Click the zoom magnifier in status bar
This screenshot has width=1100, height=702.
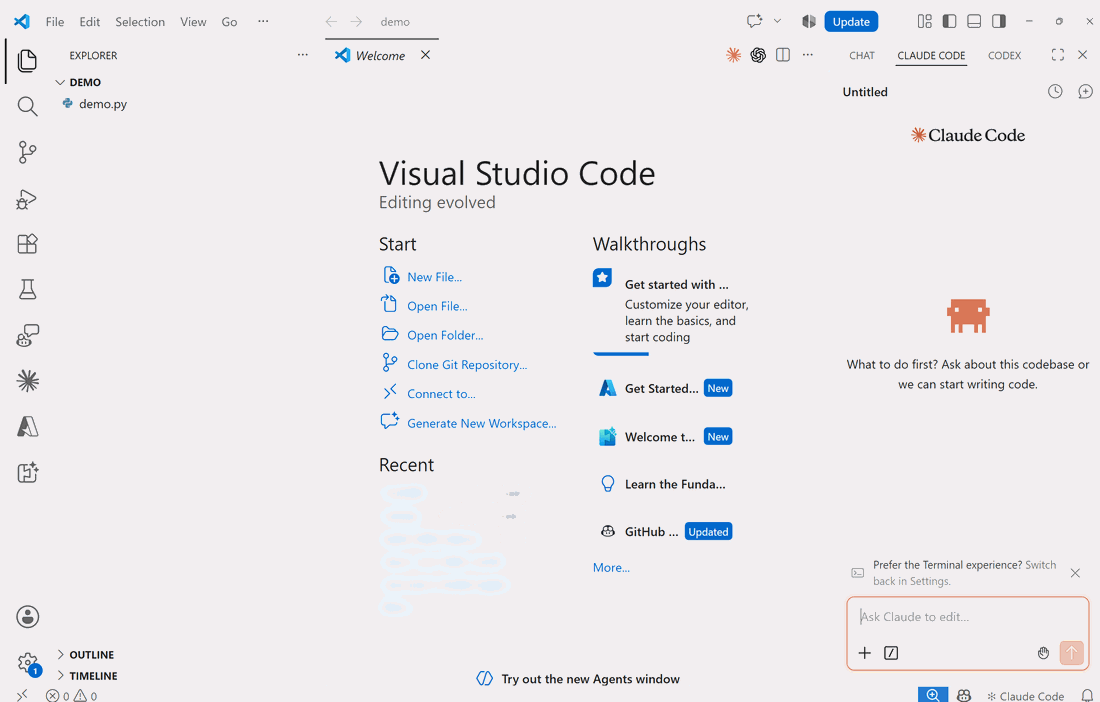click(932, 695)
